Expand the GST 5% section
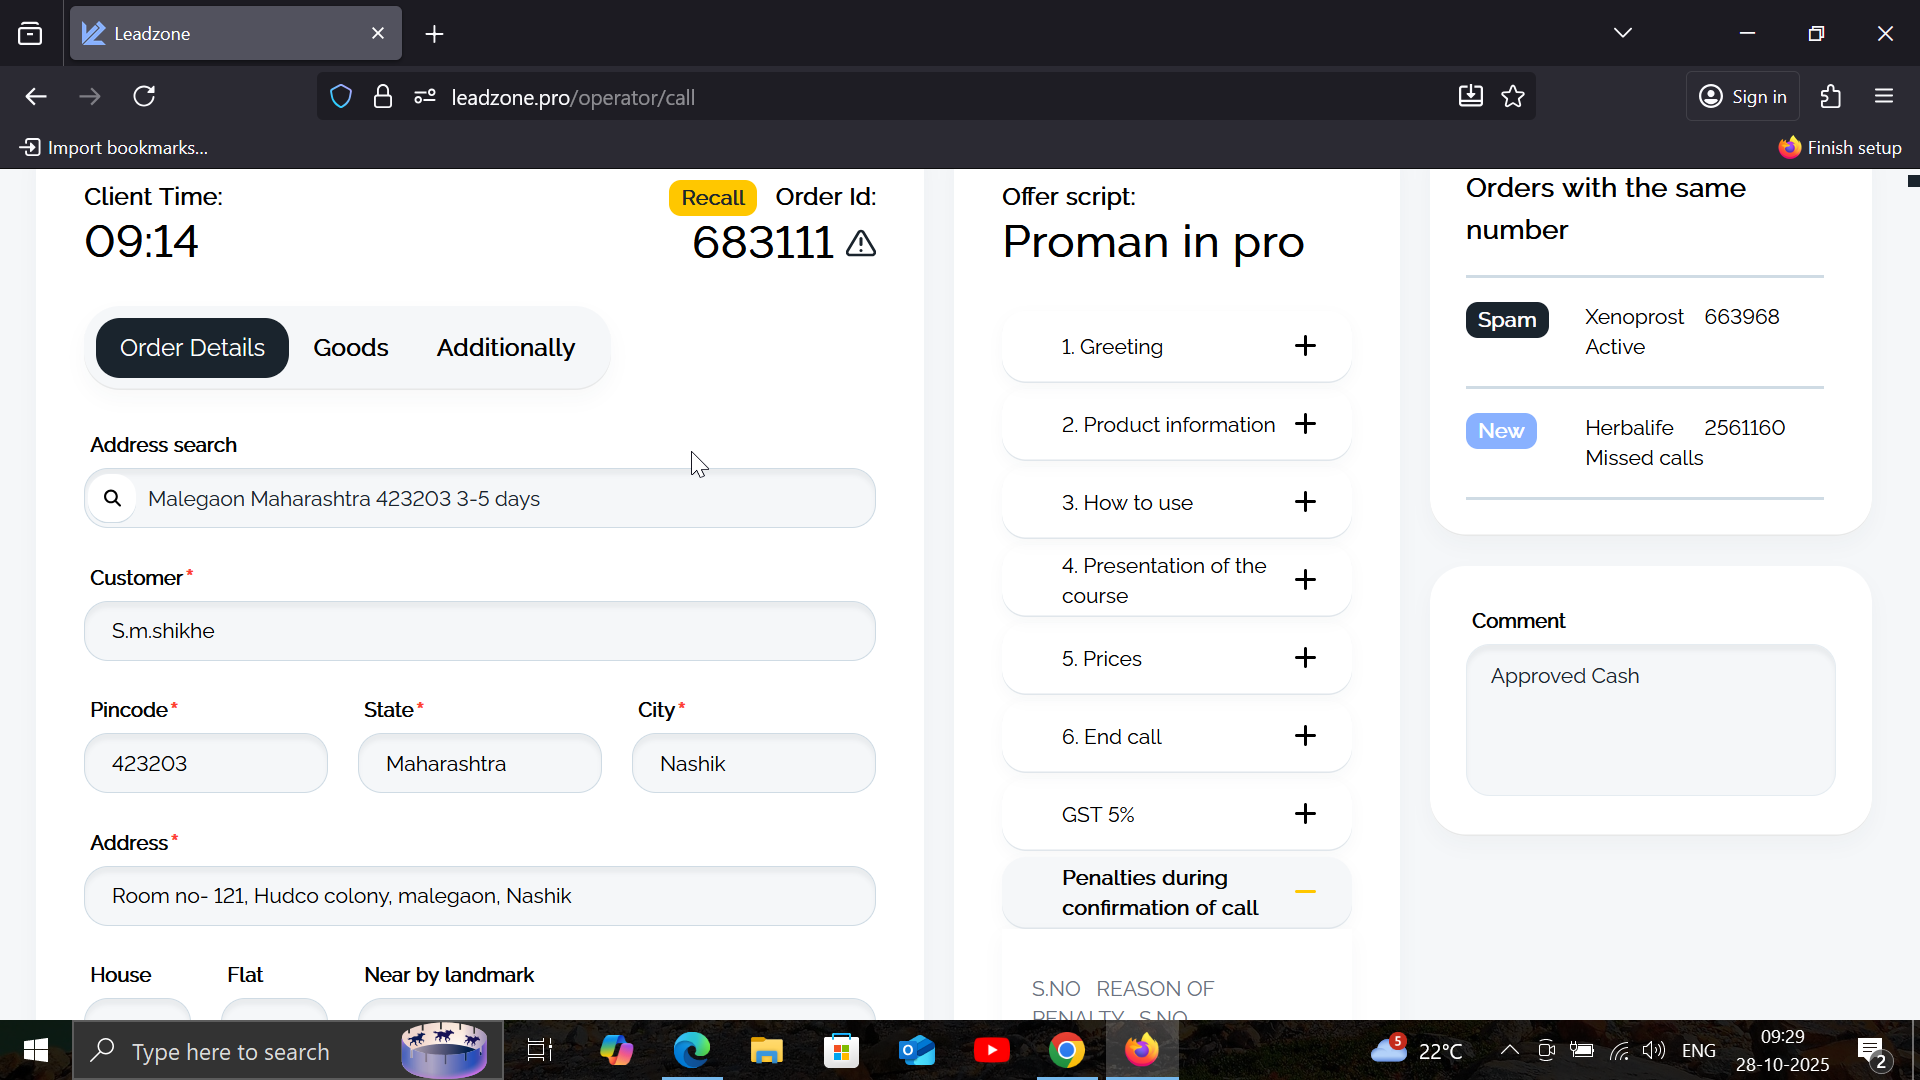 [x=1305, y=814]
